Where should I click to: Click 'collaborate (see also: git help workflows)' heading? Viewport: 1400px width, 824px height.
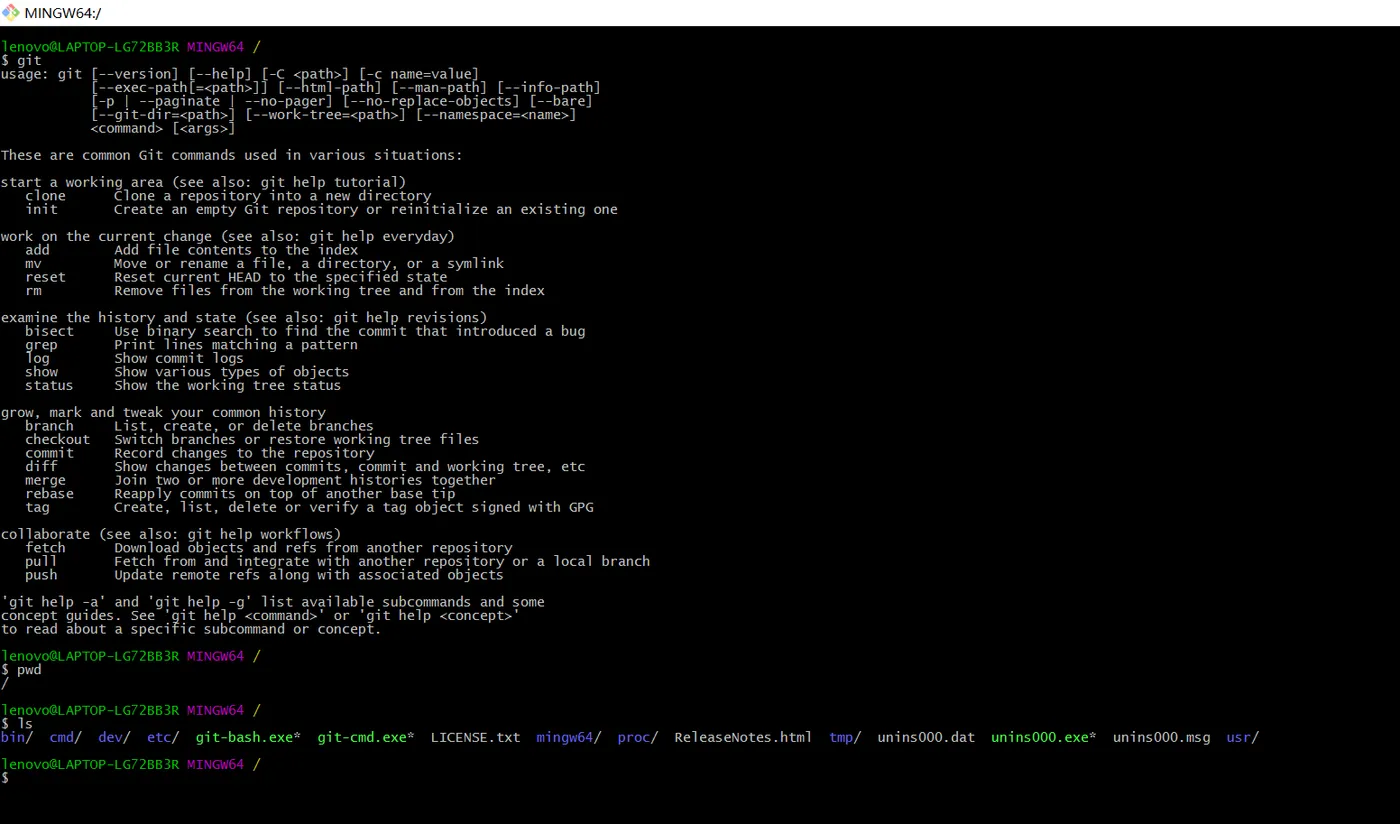[171, 534]
